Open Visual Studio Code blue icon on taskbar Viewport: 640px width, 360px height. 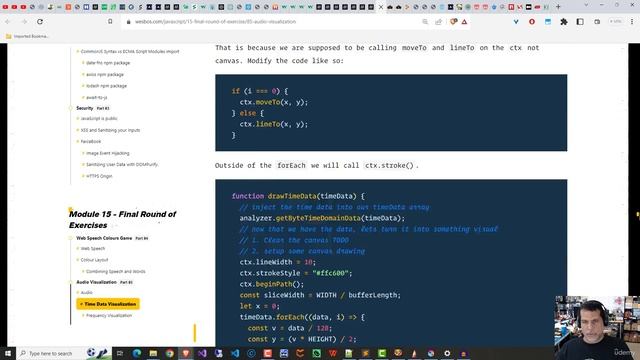235,353
